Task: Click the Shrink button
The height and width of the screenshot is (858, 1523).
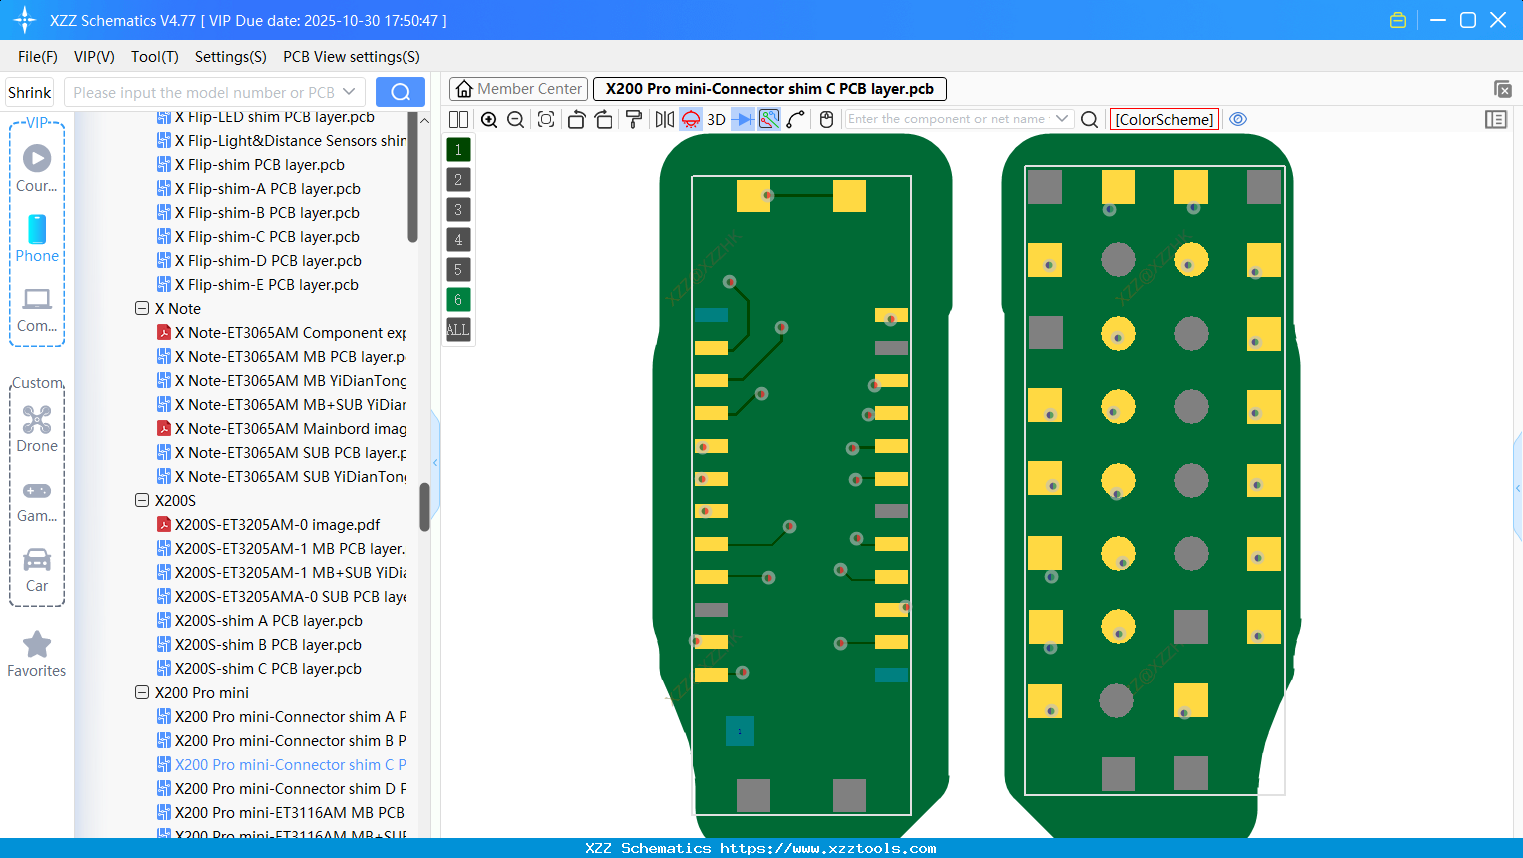Action: click(29, 91)
